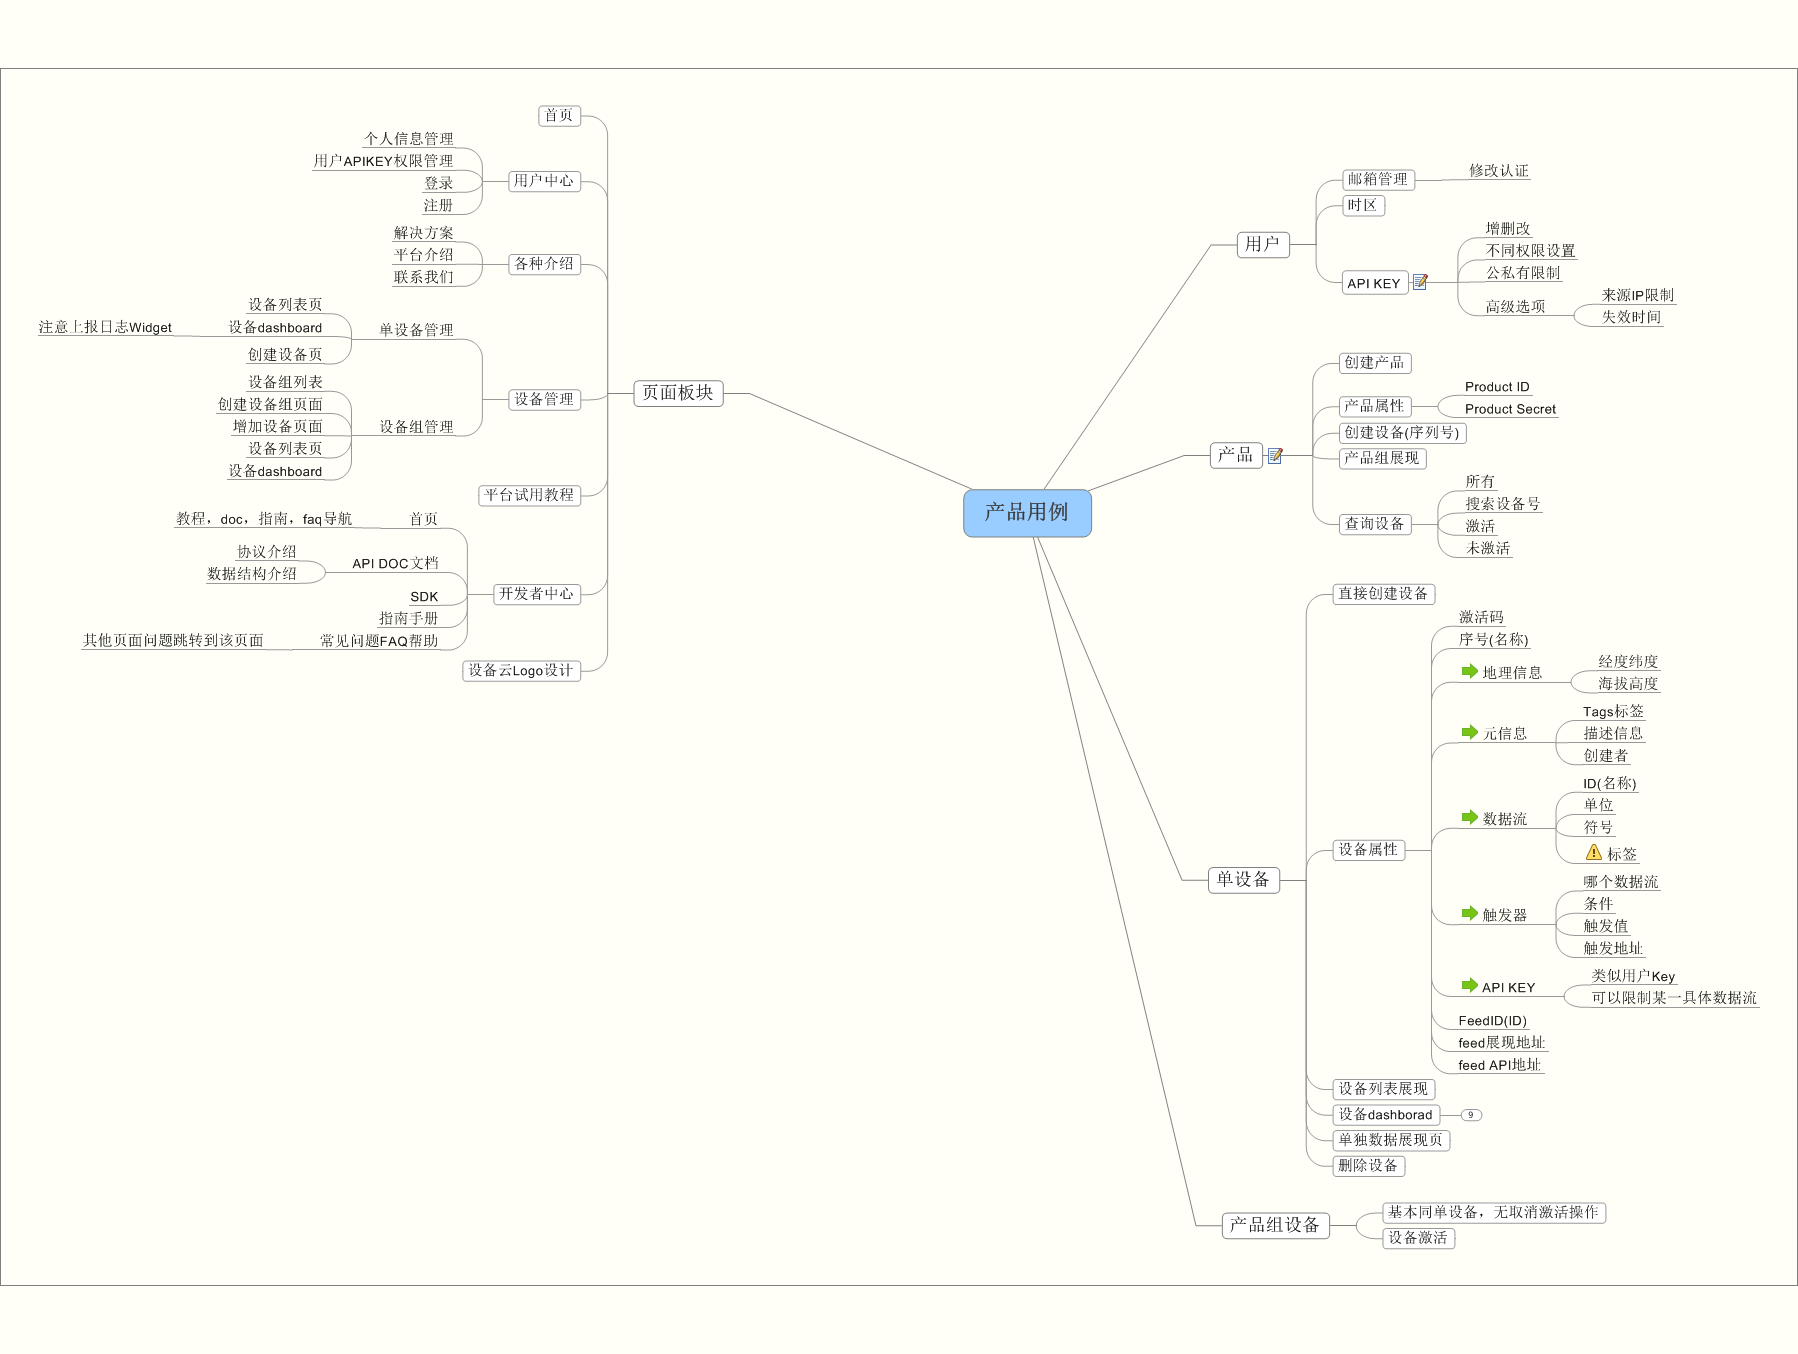Select the 失效时间 subtopic
Viewport: 1798px width, 1354px height.
1632,317
